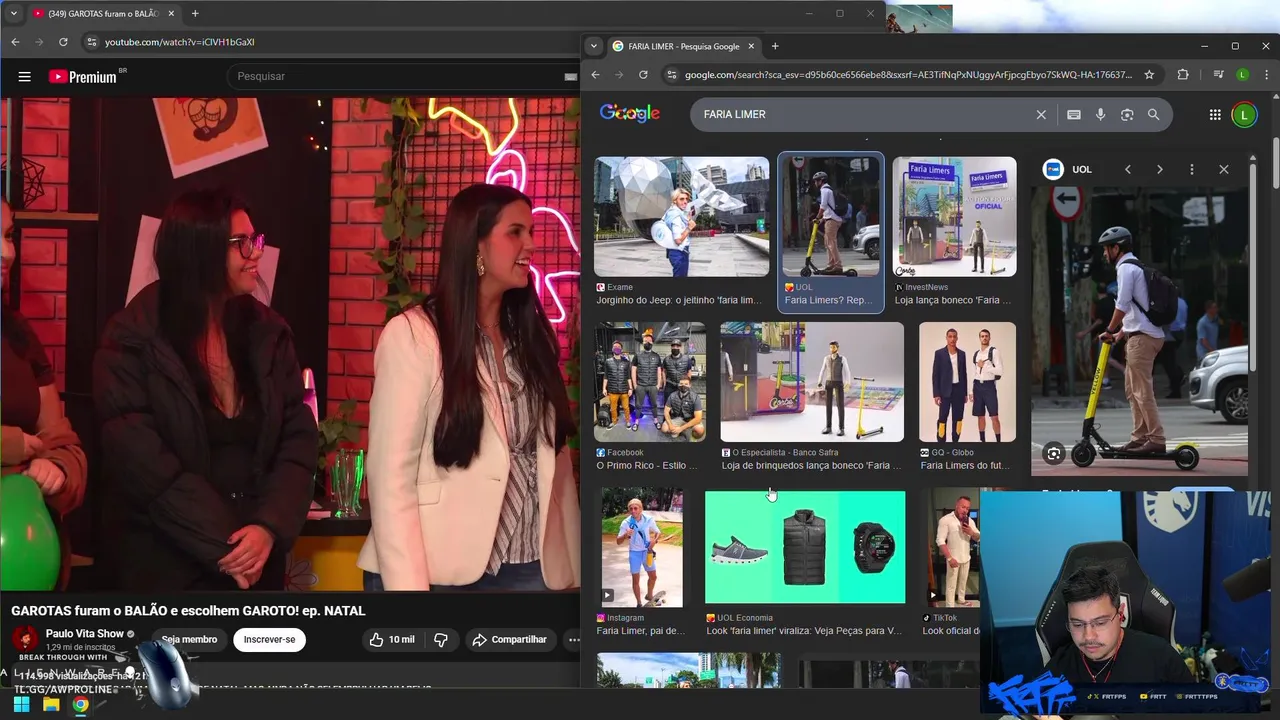Open new tab in YouTube browser window
This screenshot has width=1280, height=720.
tap(195, 13)
